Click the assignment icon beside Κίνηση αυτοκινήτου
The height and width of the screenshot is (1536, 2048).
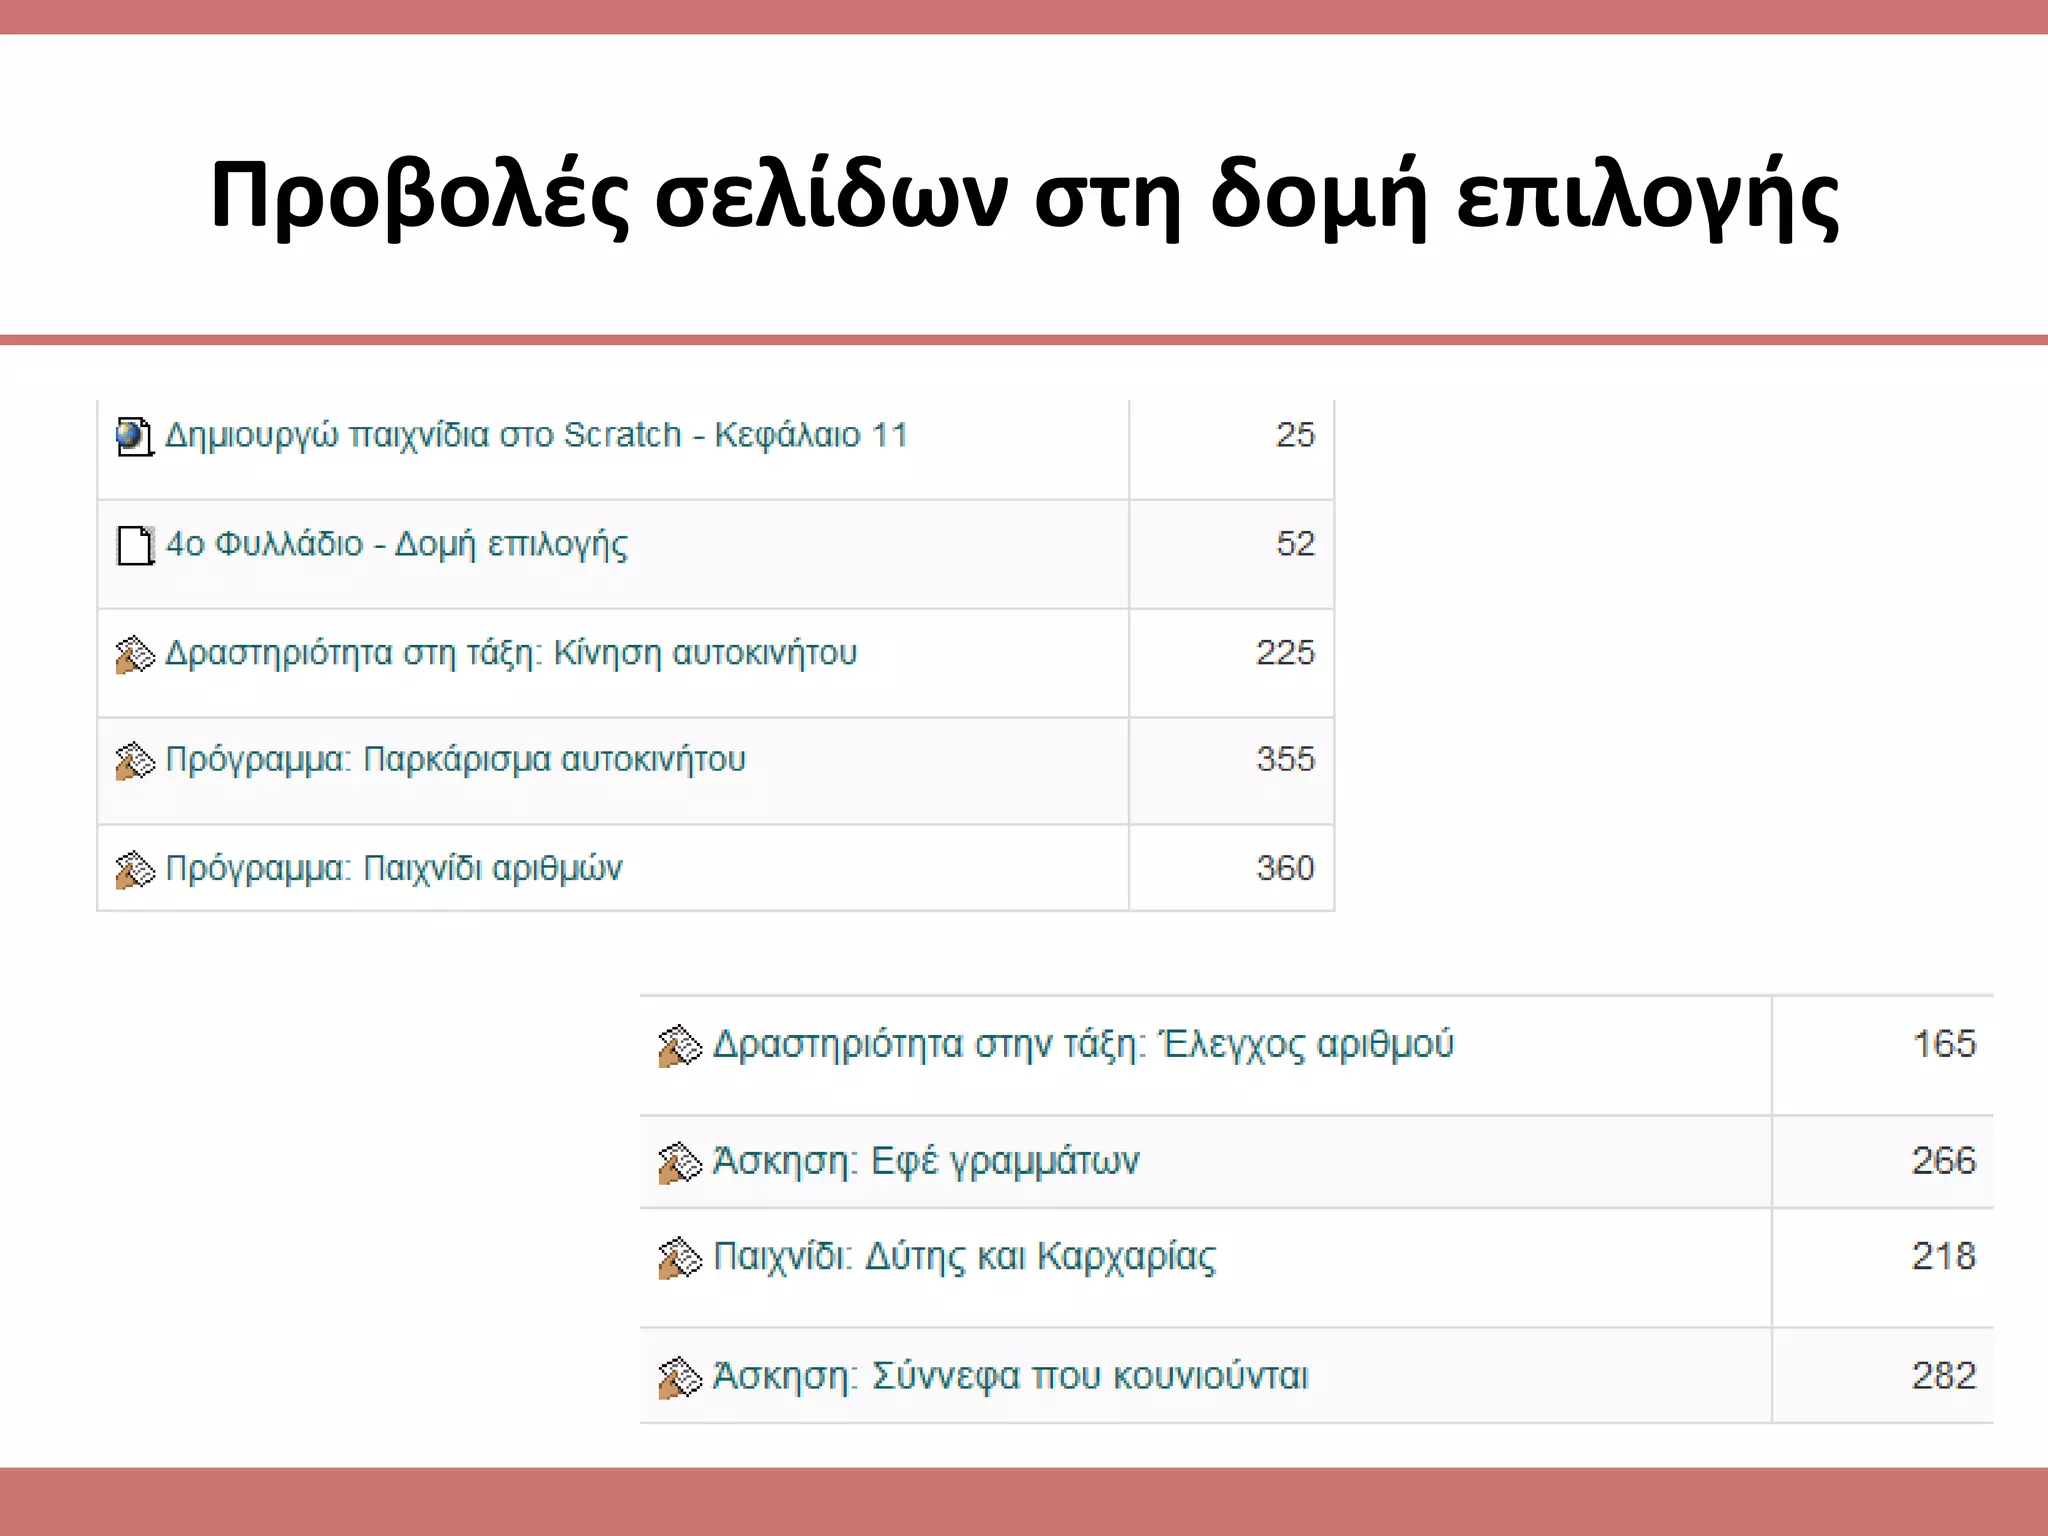coord(135,655)
